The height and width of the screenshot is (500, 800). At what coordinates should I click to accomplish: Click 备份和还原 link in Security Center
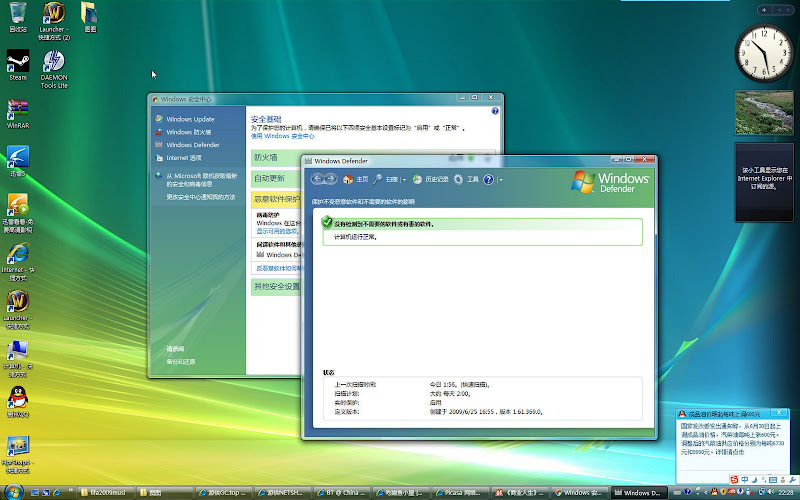(181, 361)
